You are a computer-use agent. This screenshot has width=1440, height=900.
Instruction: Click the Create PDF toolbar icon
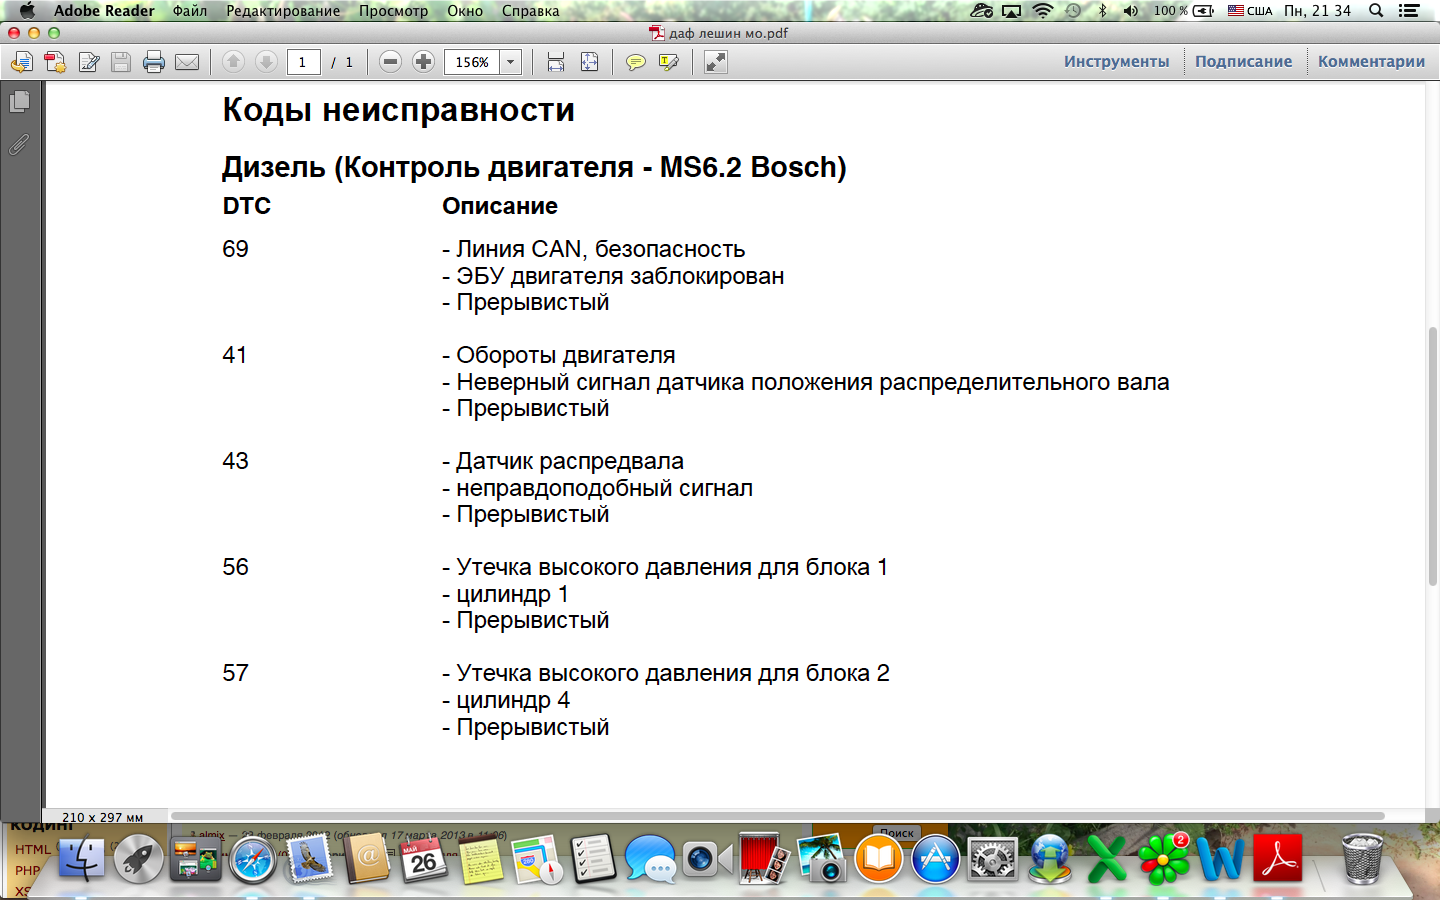[x=55, y=62]
